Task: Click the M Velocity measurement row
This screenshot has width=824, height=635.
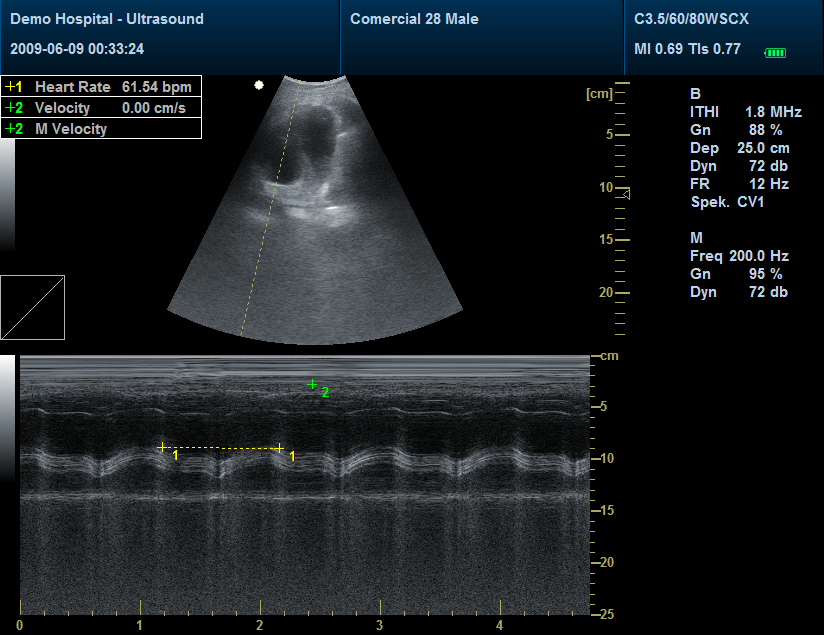Action: [101, 128]
